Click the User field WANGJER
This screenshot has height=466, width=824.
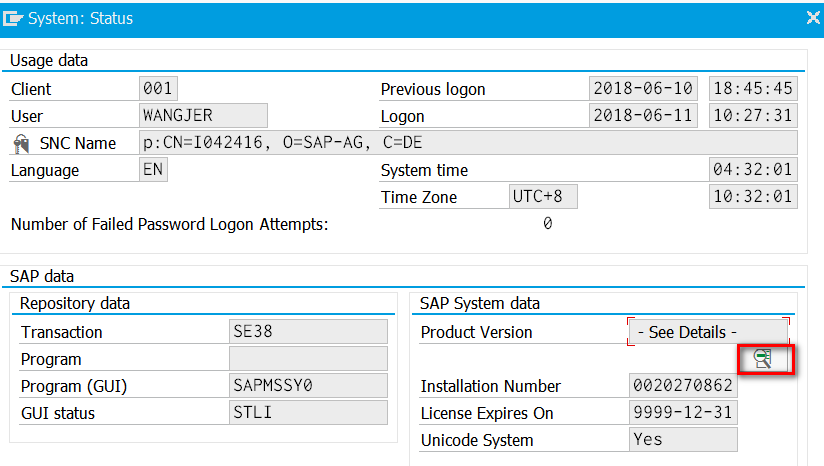pos(203,116)
